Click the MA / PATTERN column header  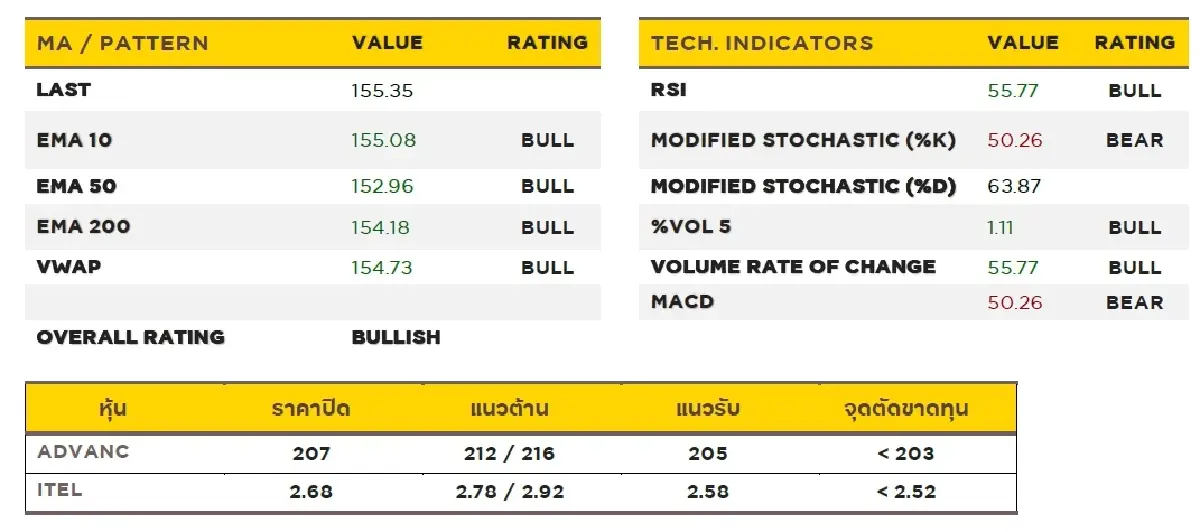[x=122, y=43]
